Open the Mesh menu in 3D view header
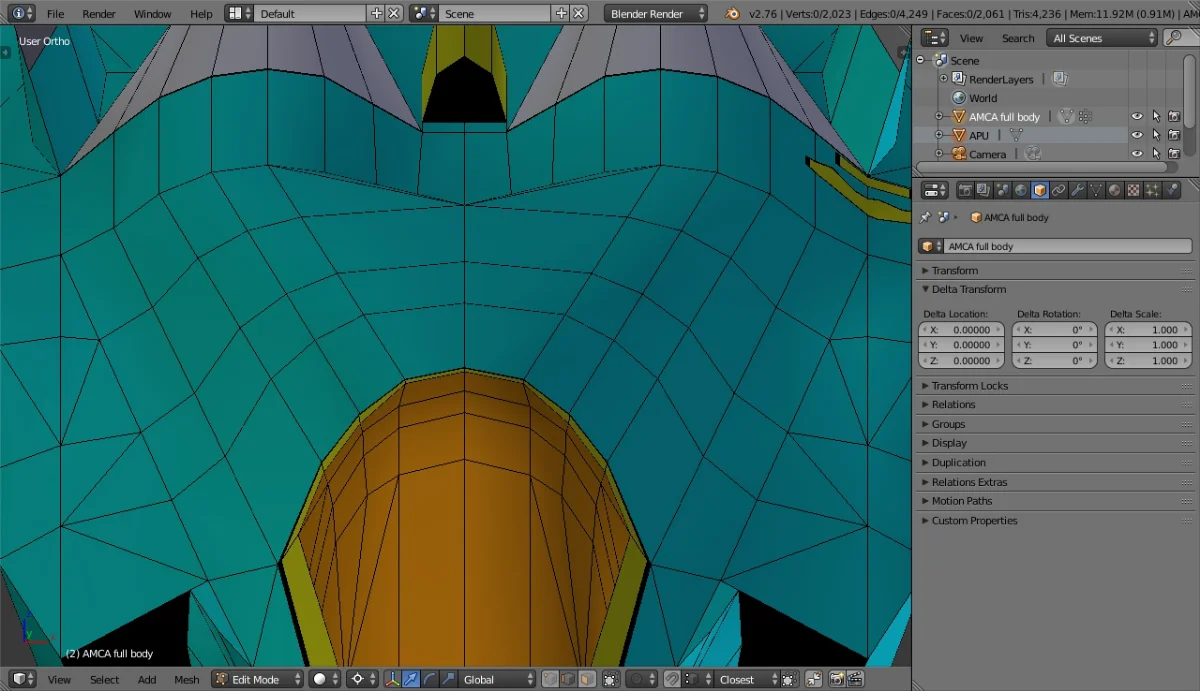 coord(187,679)
